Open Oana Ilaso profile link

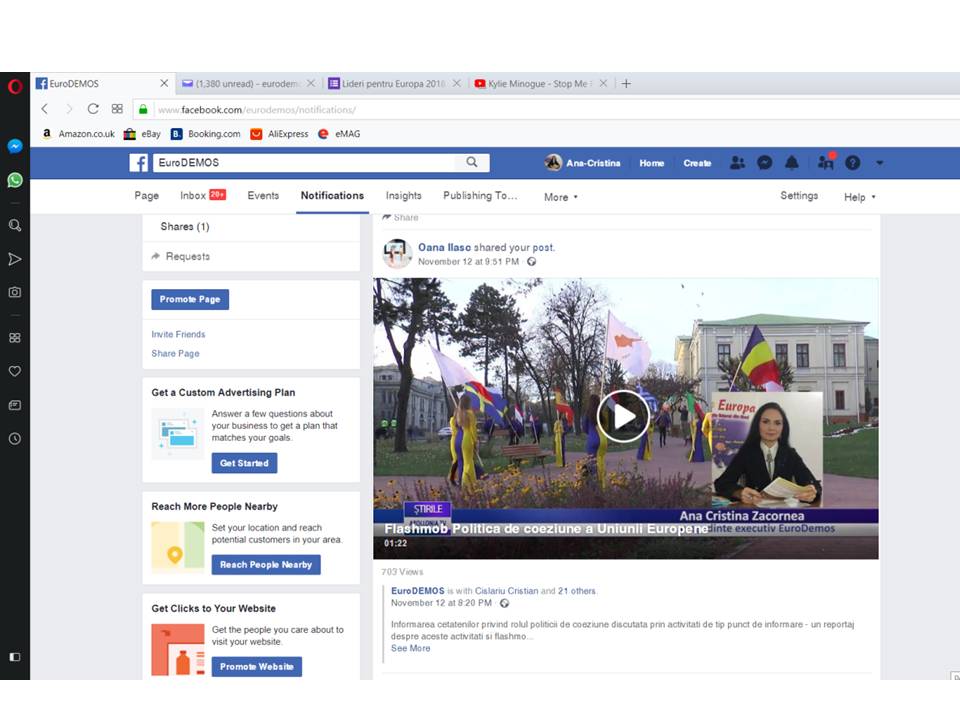point(444,247)
